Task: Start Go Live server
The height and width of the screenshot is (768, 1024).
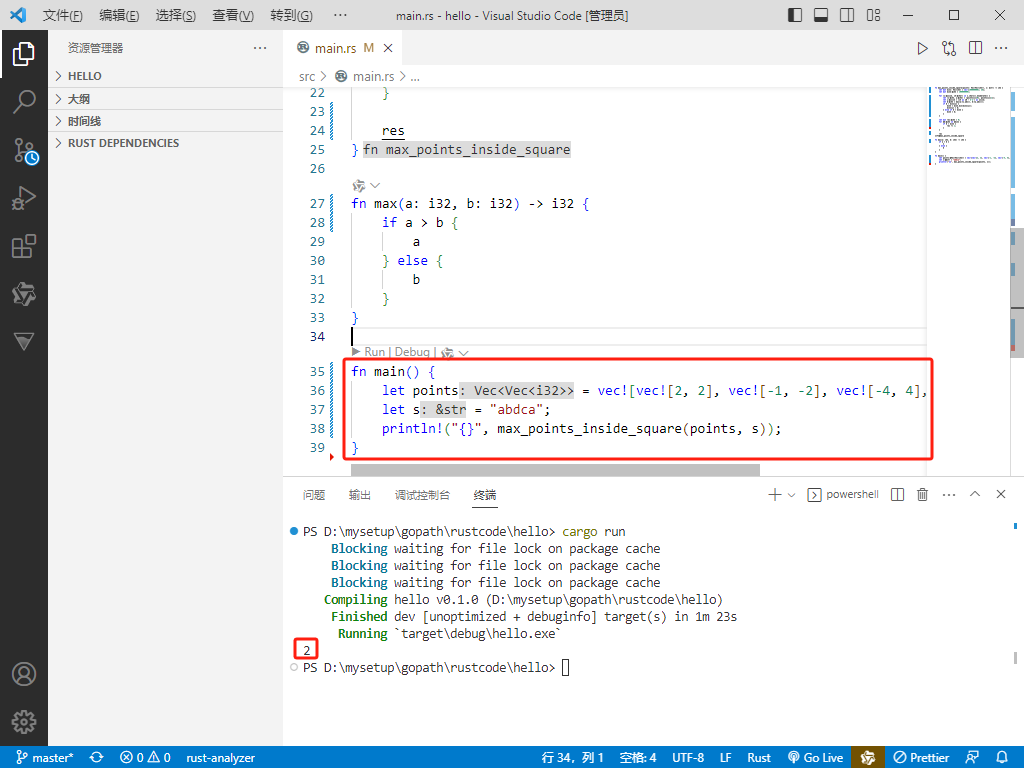Action: coord(816,758)
